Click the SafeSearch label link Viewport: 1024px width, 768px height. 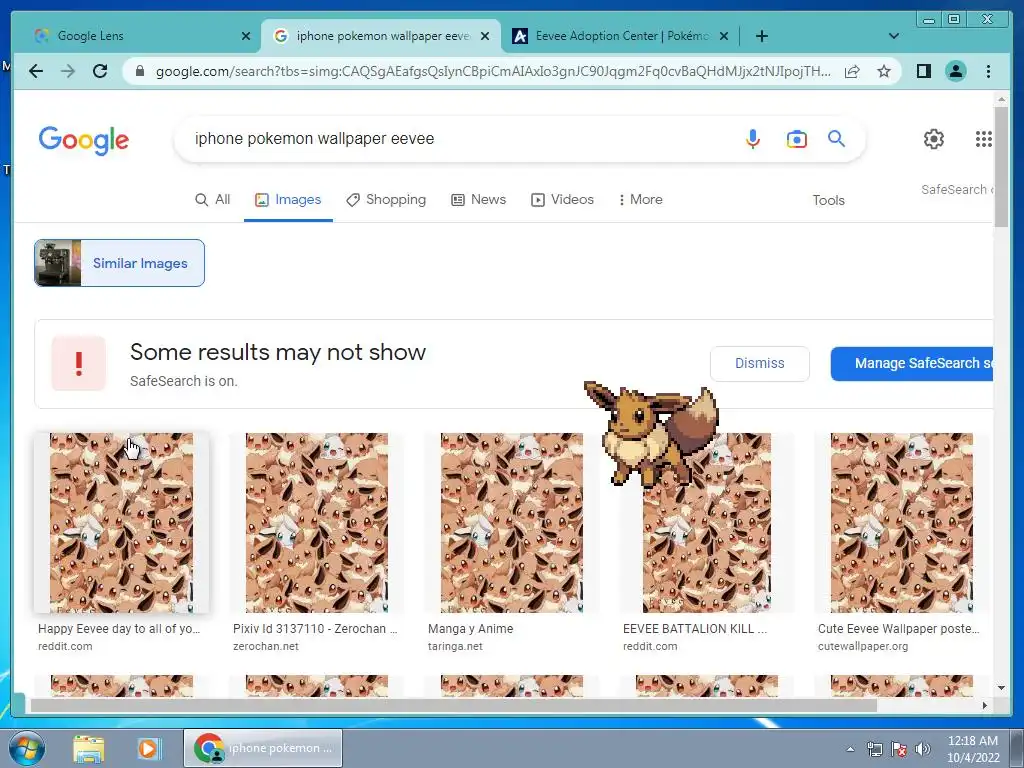[957, 189]
